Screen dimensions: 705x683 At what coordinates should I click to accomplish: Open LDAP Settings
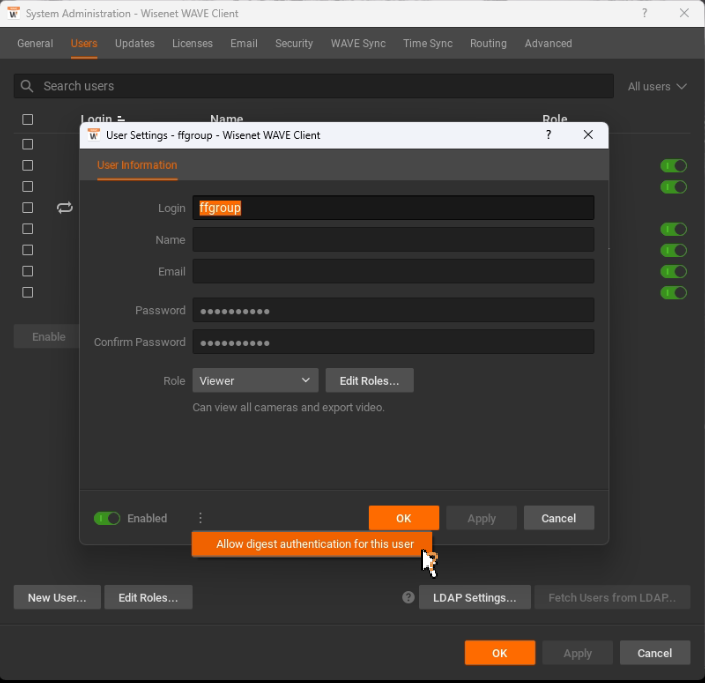click(475, 597)
